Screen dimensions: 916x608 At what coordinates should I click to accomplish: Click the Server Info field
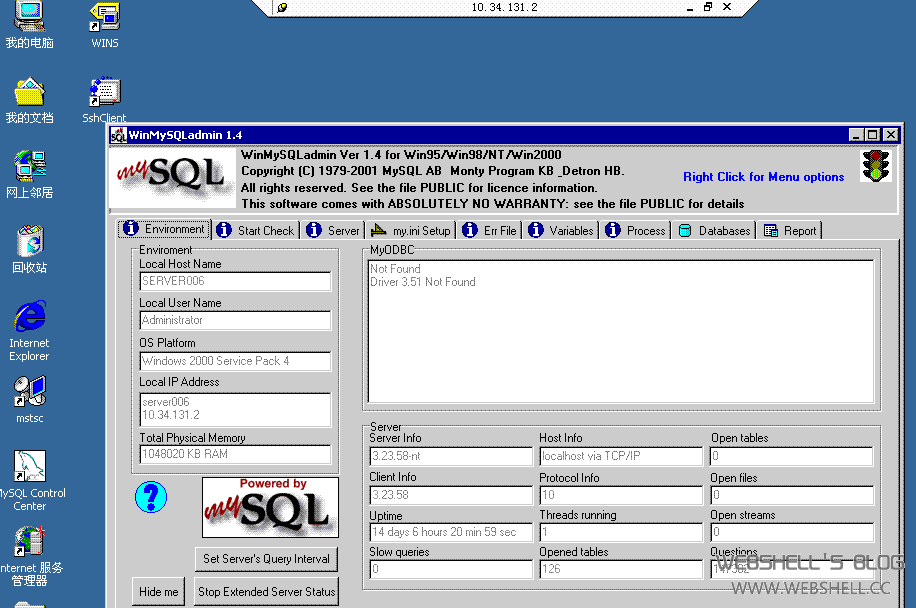click(x=451, y=456)
